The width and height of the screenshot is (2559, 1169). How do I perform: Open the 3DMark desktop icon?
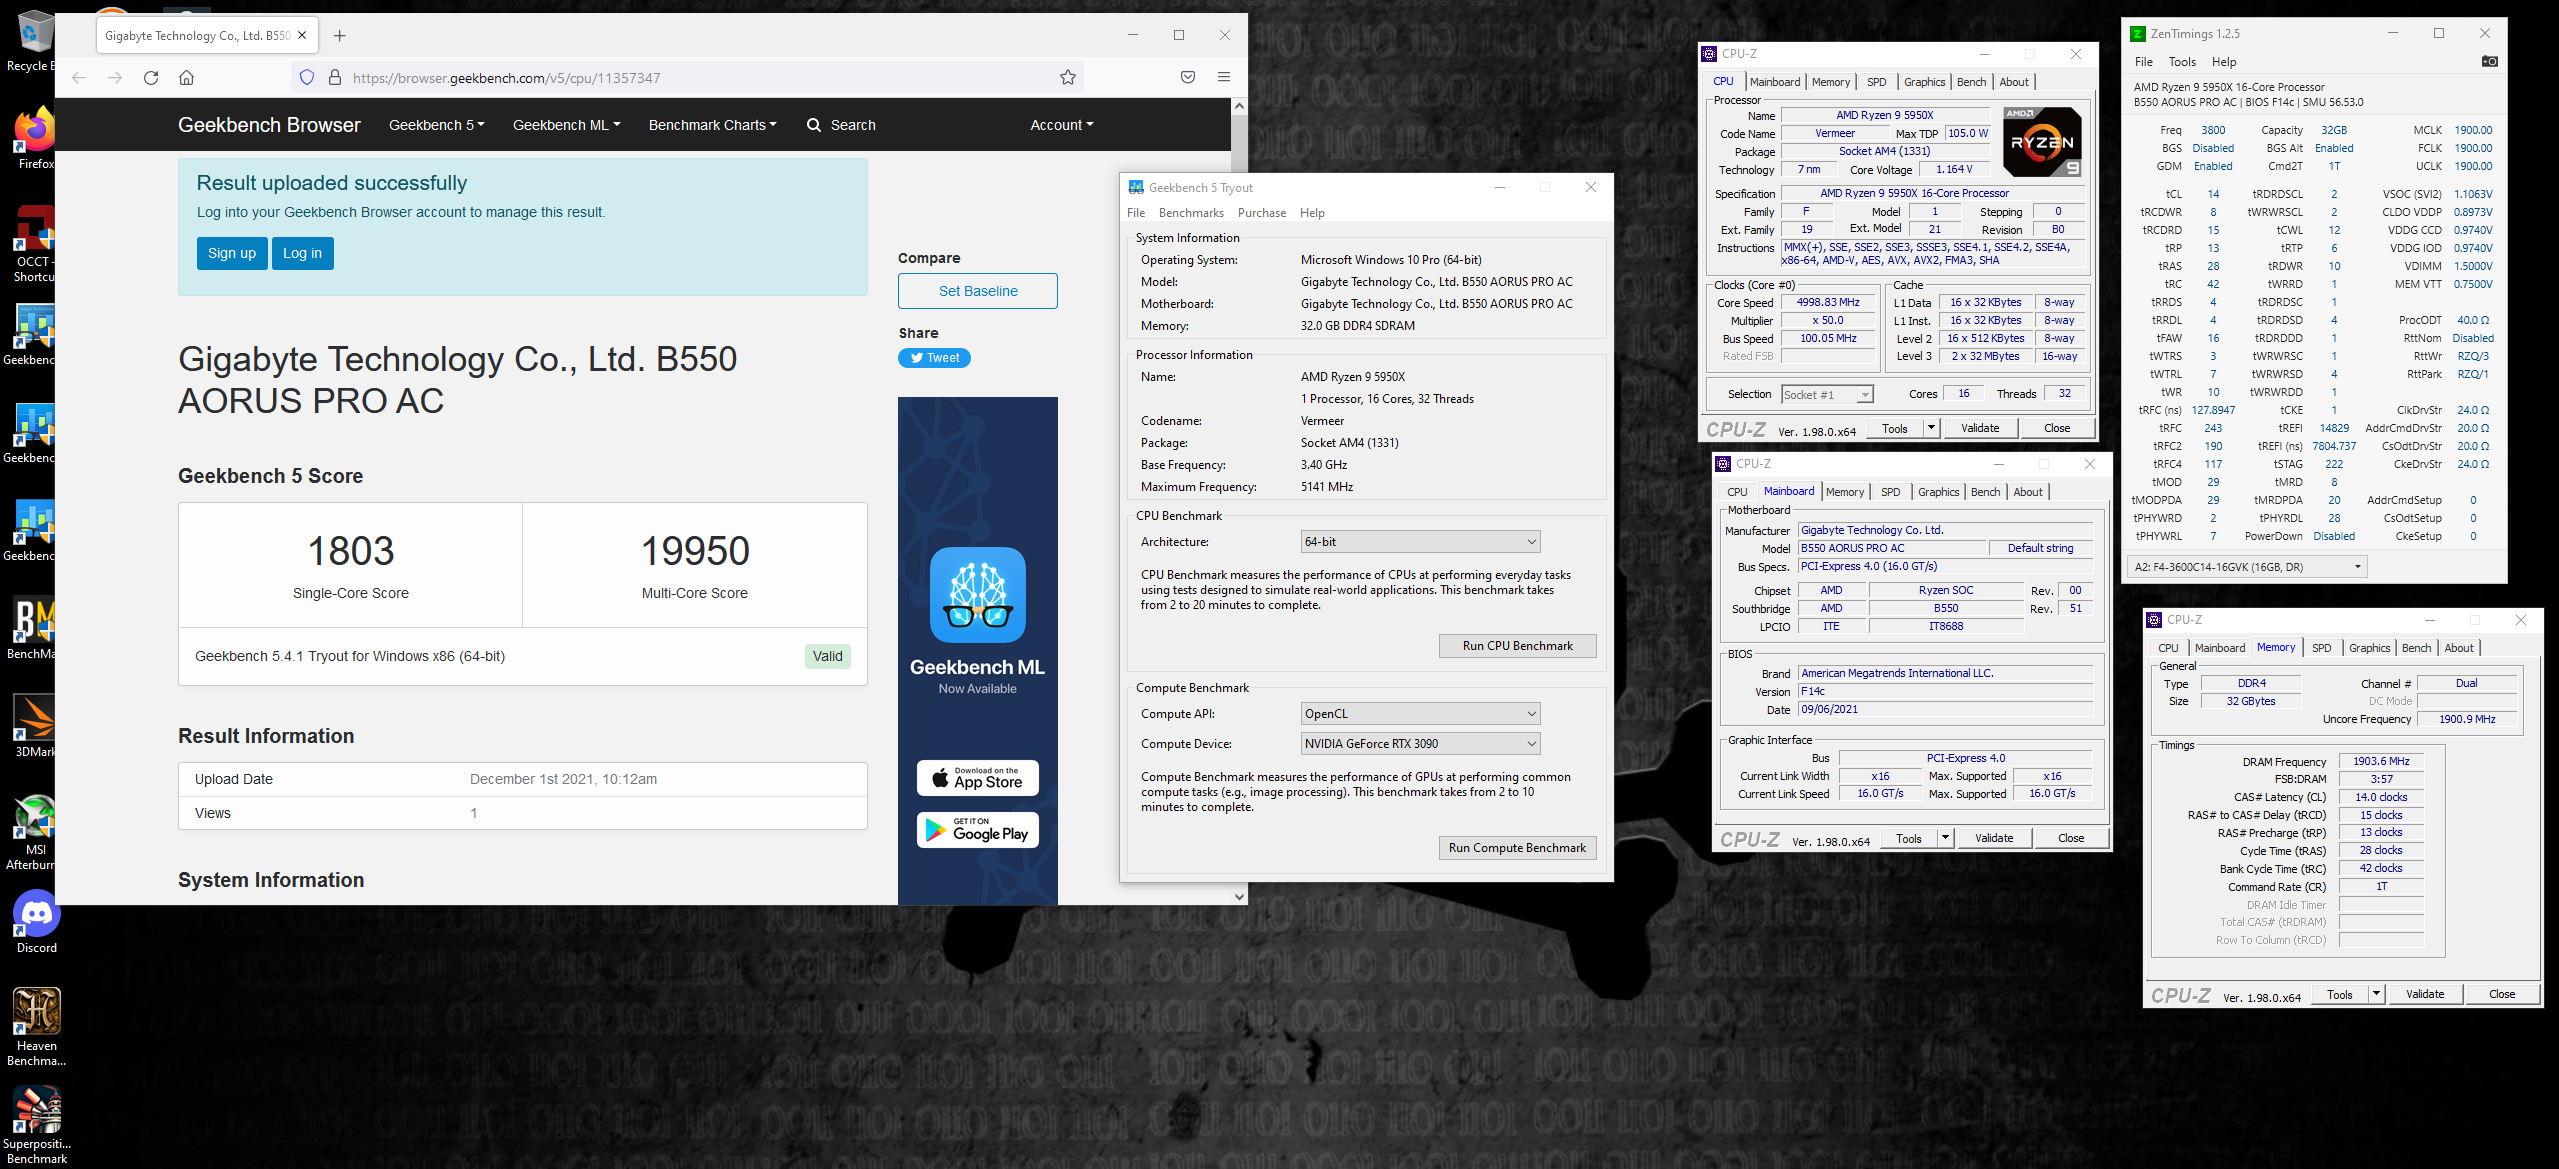[34, 727]
